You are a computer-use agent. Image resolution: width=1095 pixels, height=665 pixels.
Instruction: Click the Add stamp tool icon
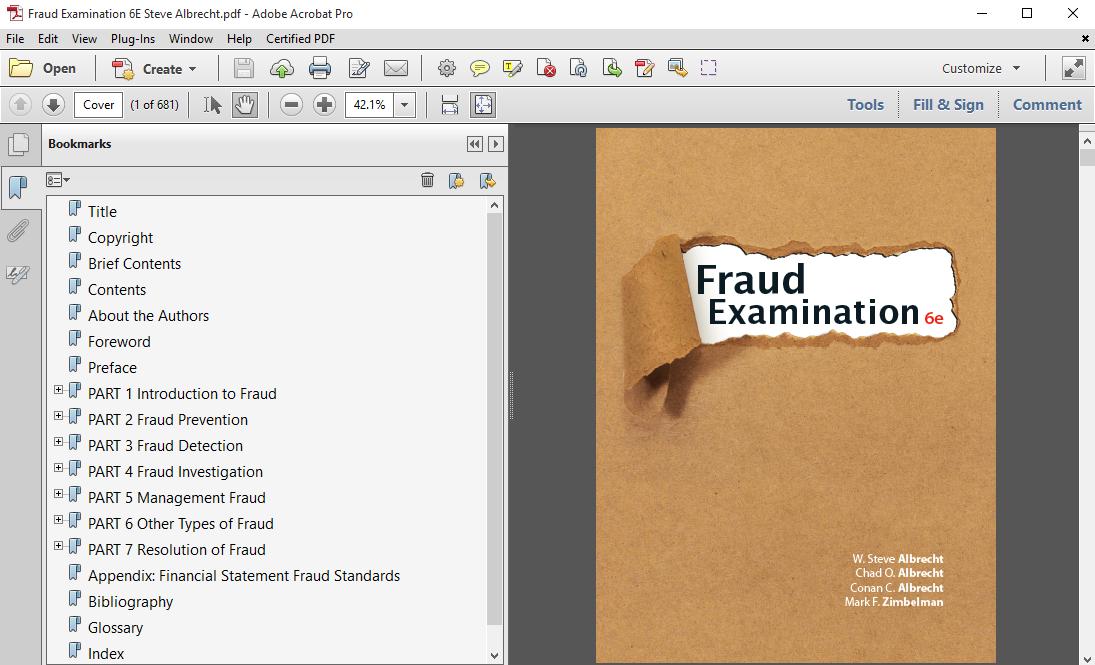pos(677,68)
